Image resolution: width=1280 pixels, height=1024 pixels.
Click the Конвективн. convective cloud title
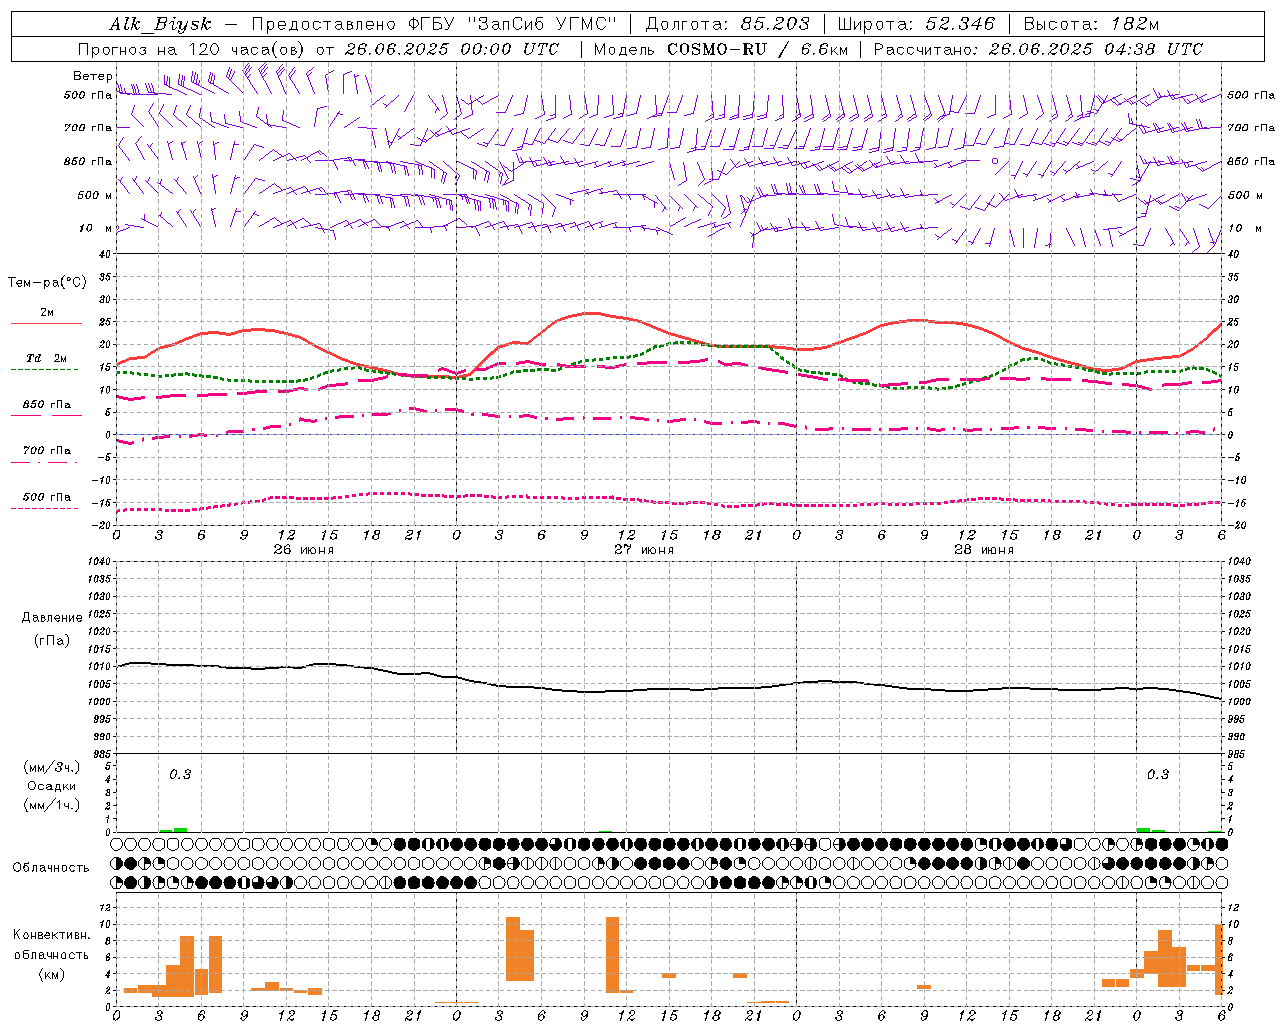coord(52,935)
